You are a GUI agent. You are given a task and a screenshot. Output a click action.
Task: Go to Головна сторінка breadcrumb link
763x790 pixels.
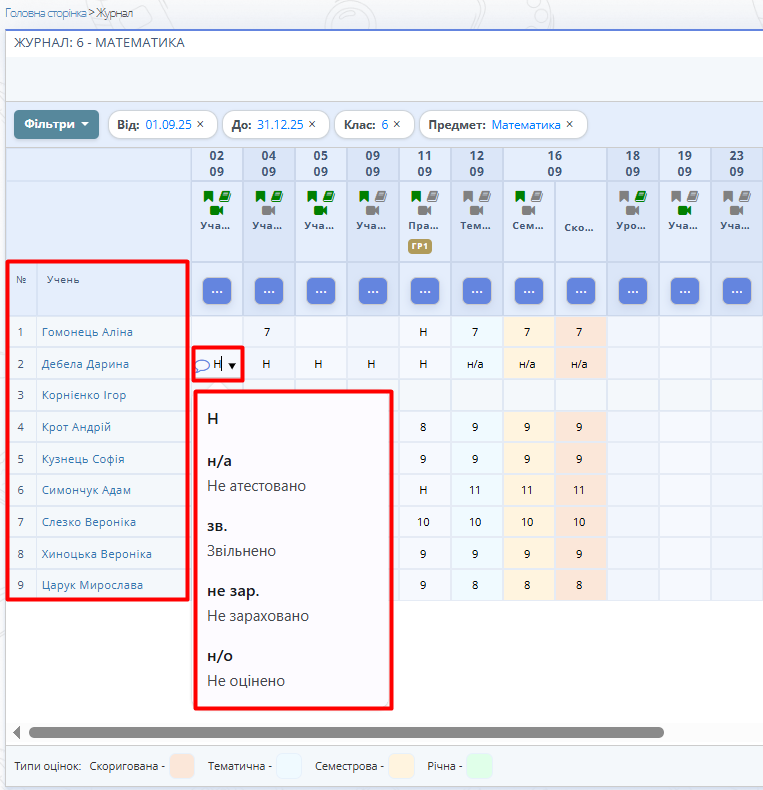coord(45,13)
